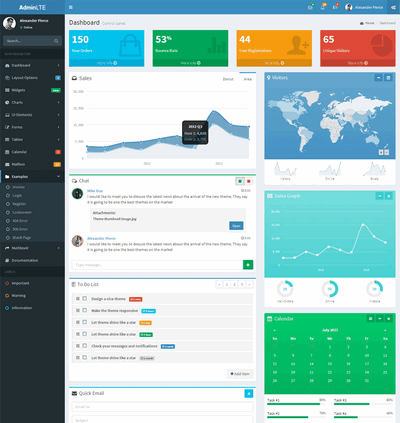Zoom in on the world map
The height and width of the screenshot is (423, 400).
pyautogui.click(x=381, y=152)
